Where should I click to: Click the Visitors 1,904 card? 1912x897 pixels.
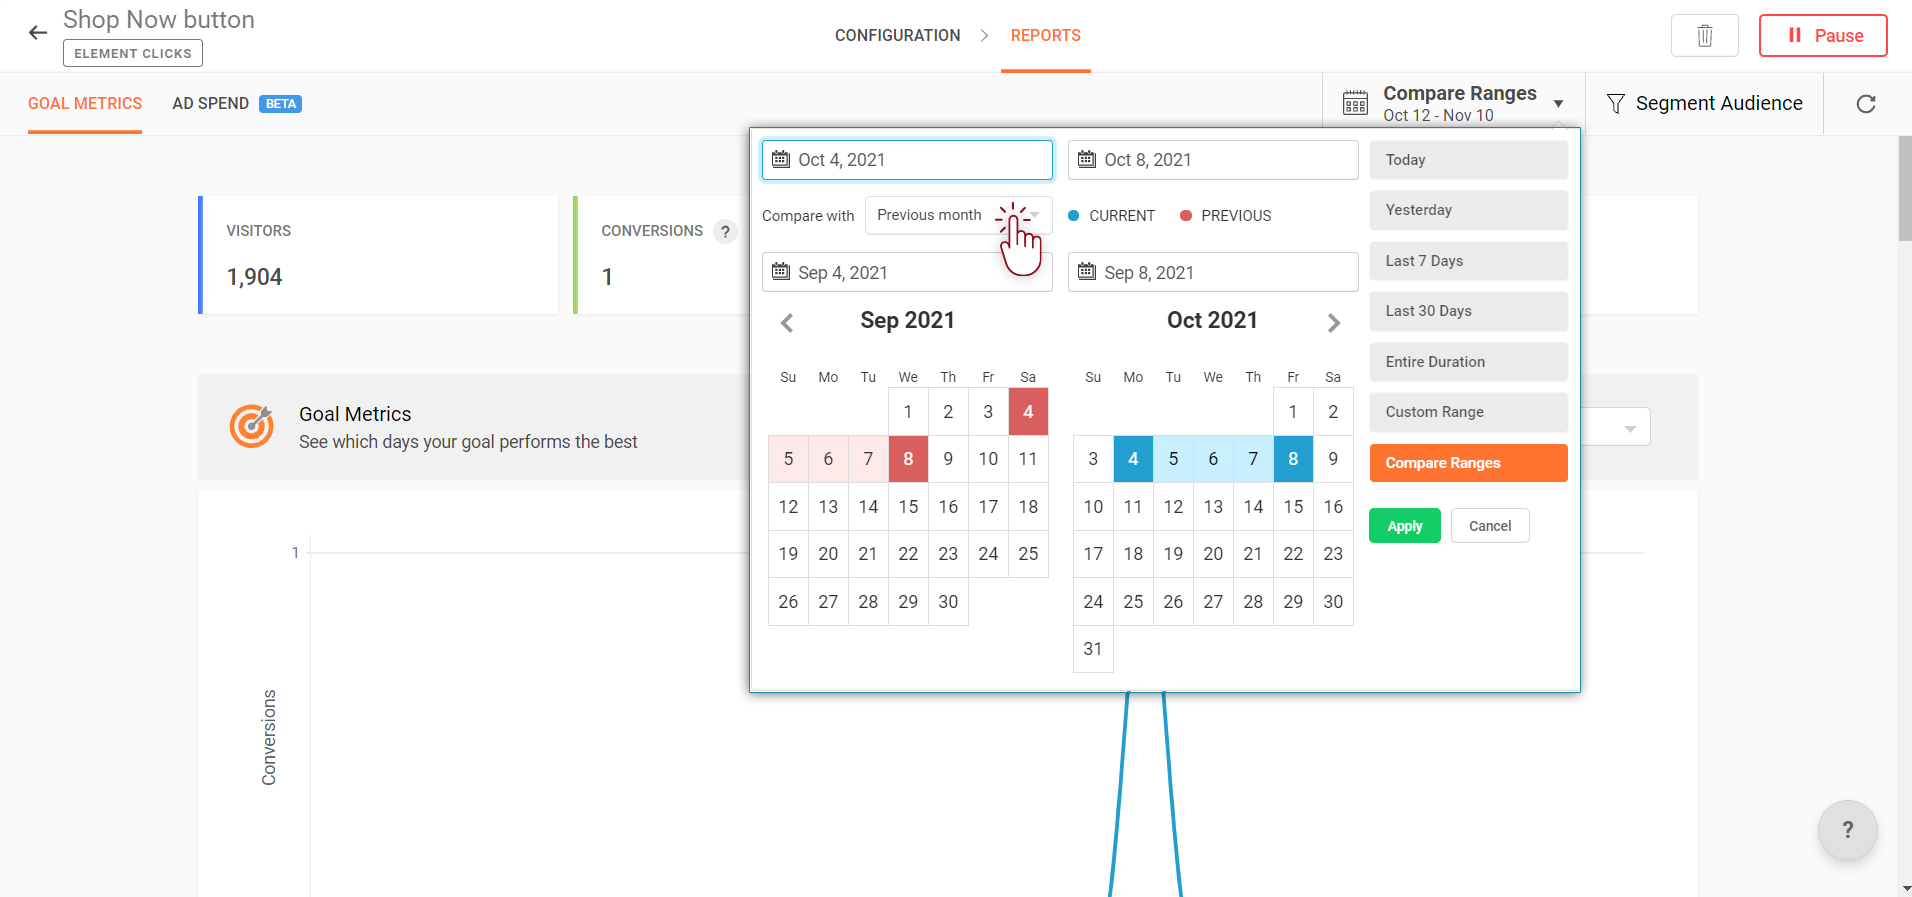[378, 255]
